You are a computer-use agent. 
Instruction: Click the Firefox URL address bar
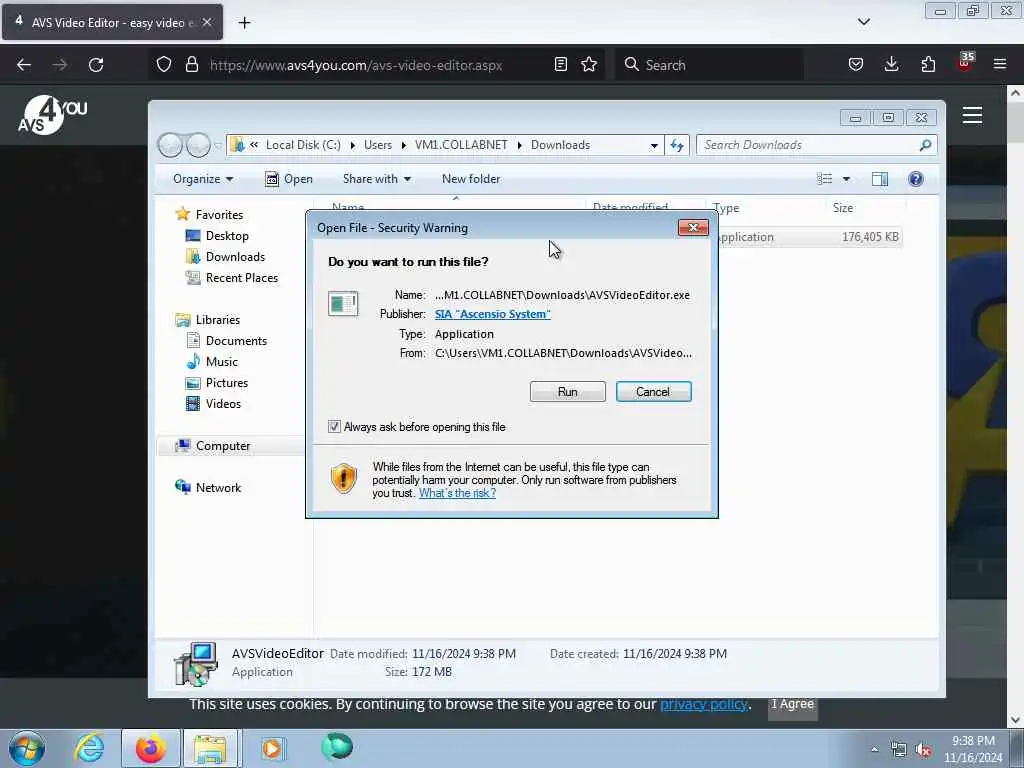[356, 65]
